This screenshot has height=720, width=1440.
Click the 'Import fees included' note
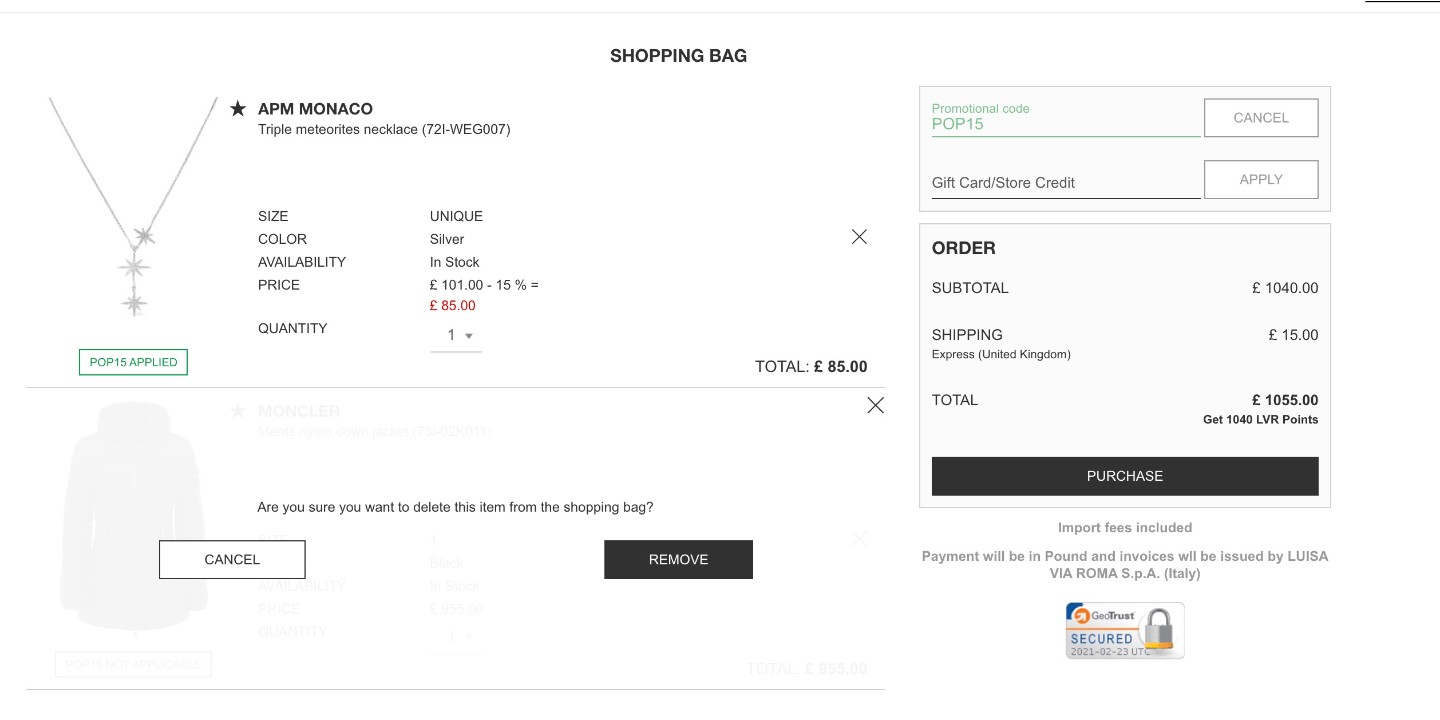1125,527
